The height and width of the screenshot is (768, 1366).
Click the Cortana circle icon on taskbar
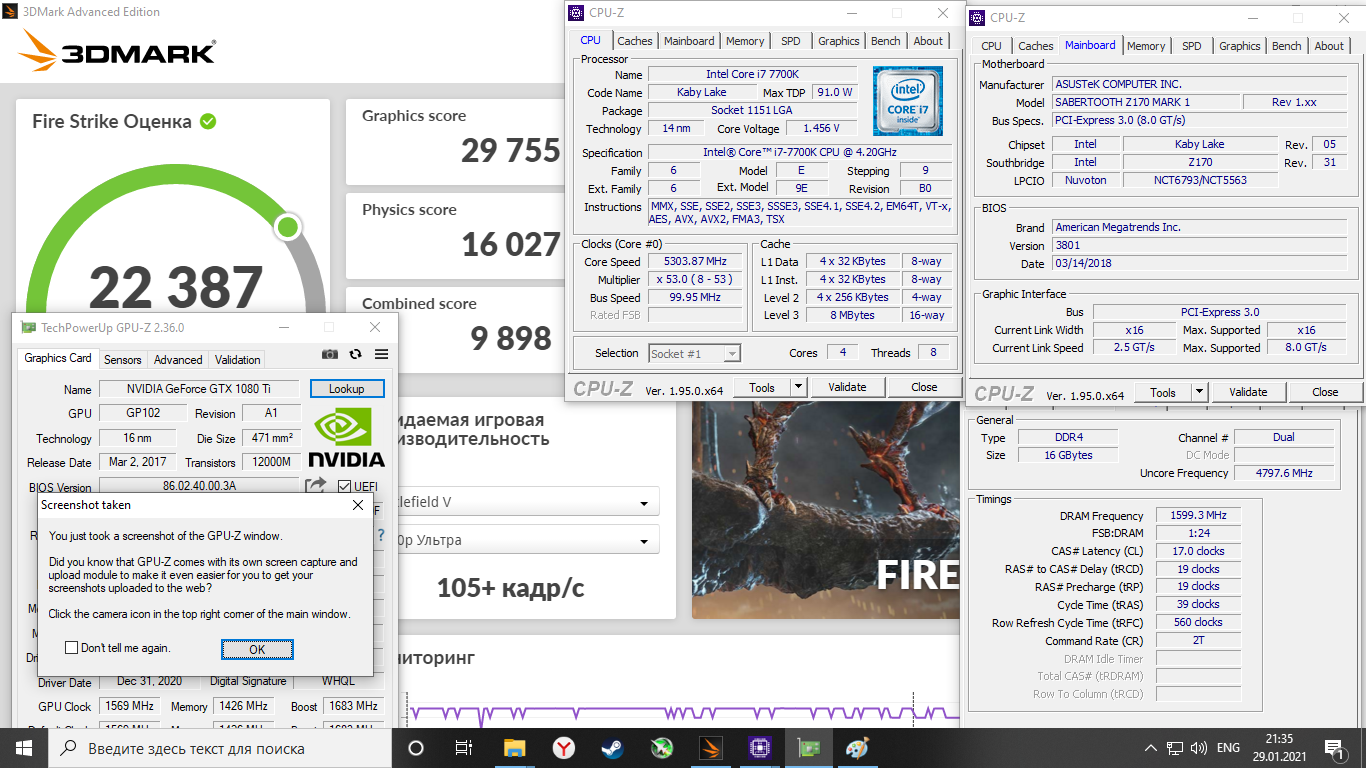click(416, 748)
